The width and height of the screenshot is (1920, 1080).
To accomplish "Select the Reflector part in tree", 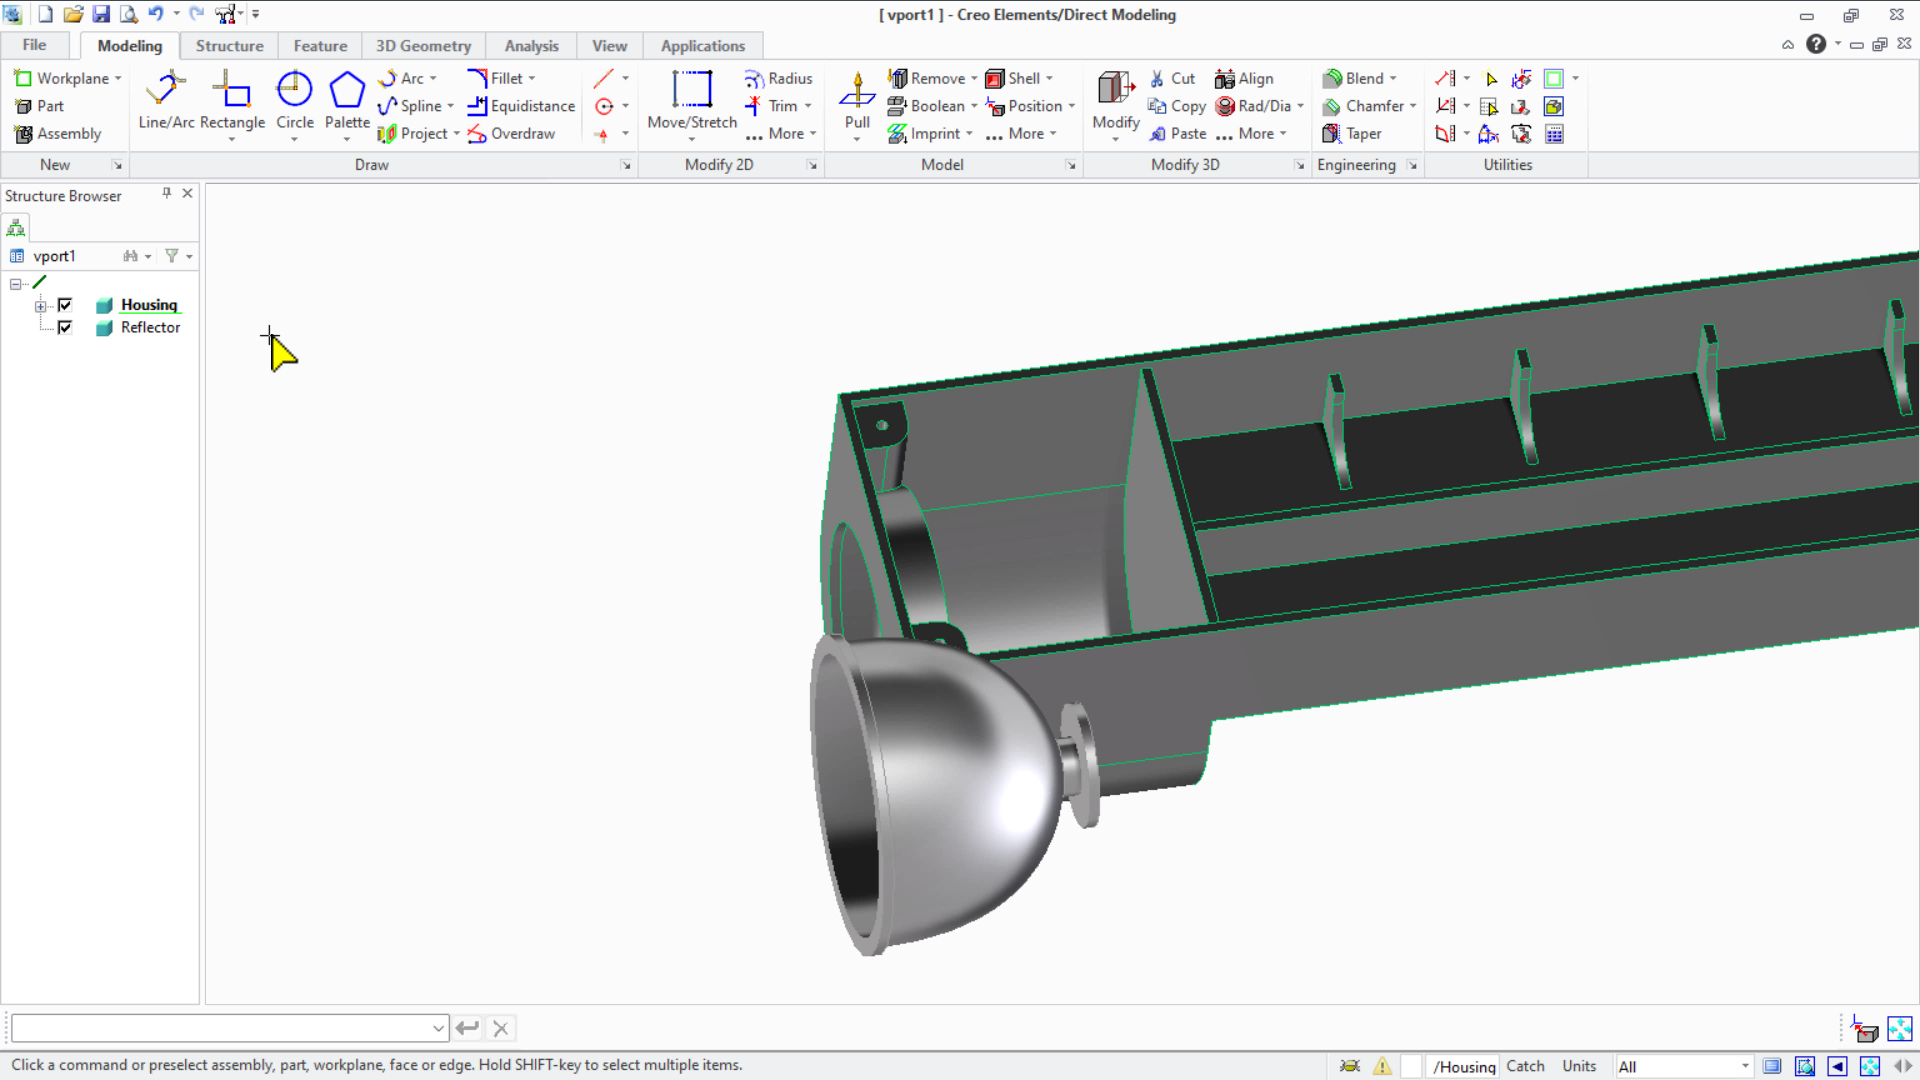I will (150, 327).
